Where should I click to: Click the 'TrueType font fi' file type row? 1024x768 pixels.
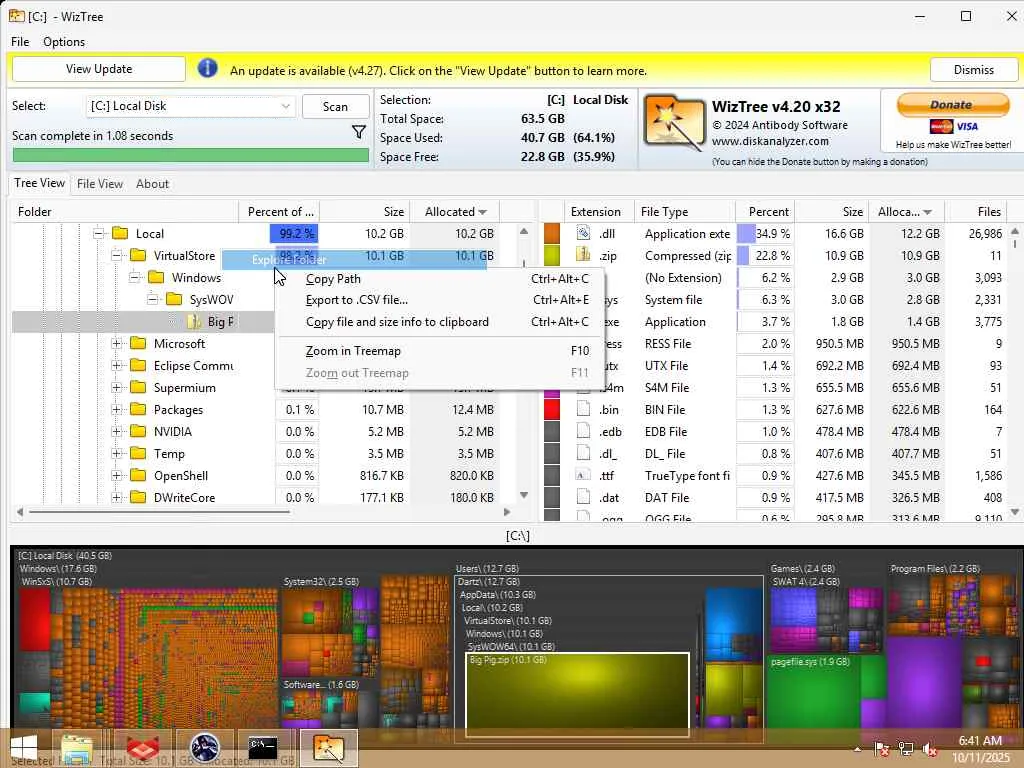(x=775, y=475)
